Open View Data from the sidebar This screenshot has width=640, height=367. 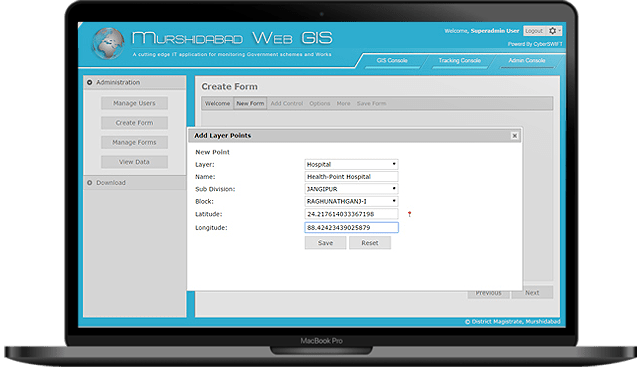[134, 162]
